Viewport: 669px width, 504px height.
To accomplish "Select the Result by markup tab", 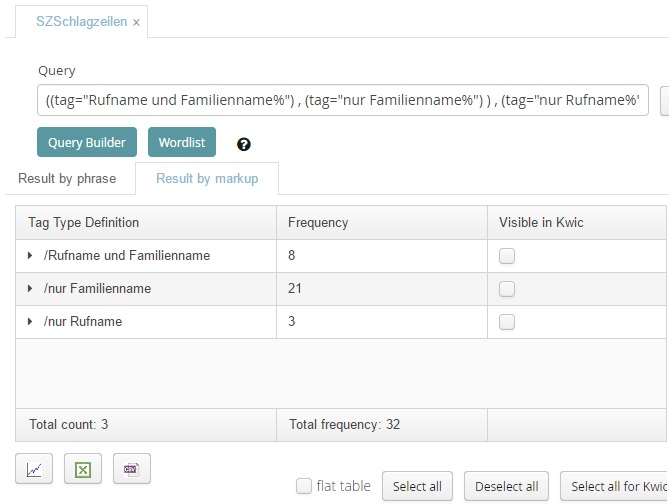I will (x=207, y=179).
